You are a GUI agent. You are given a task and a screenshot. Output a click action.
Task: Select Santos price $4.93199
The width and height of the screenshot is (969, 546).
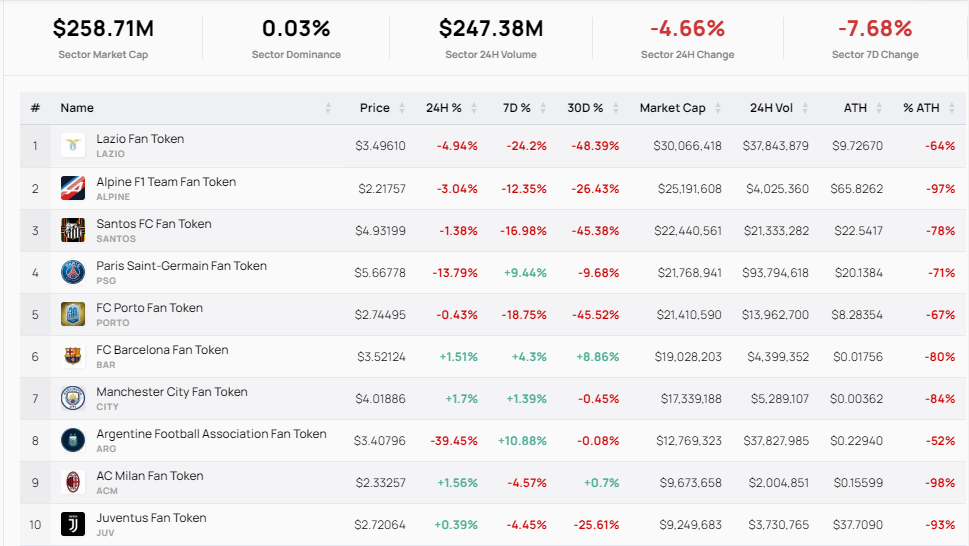381,230
